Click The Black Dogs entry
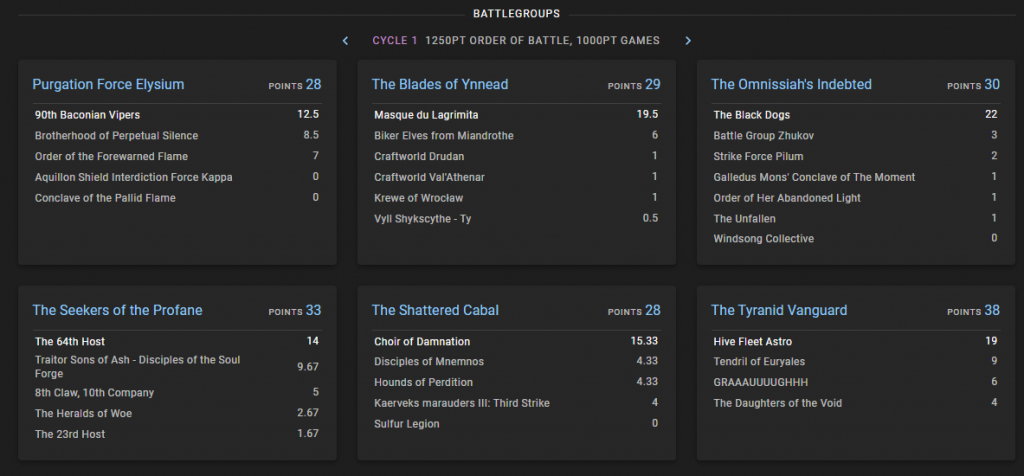The height and width of the screenshot is (476, 1024). point(751,115)
